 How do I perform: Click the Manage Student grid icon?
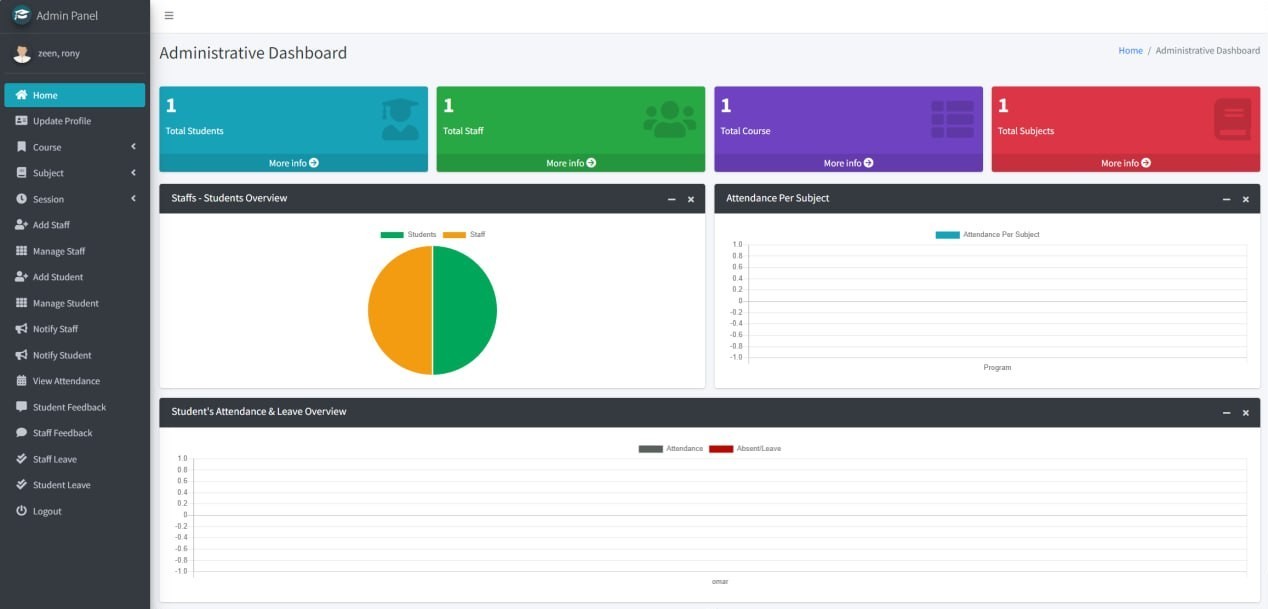[x=21, y=303]
